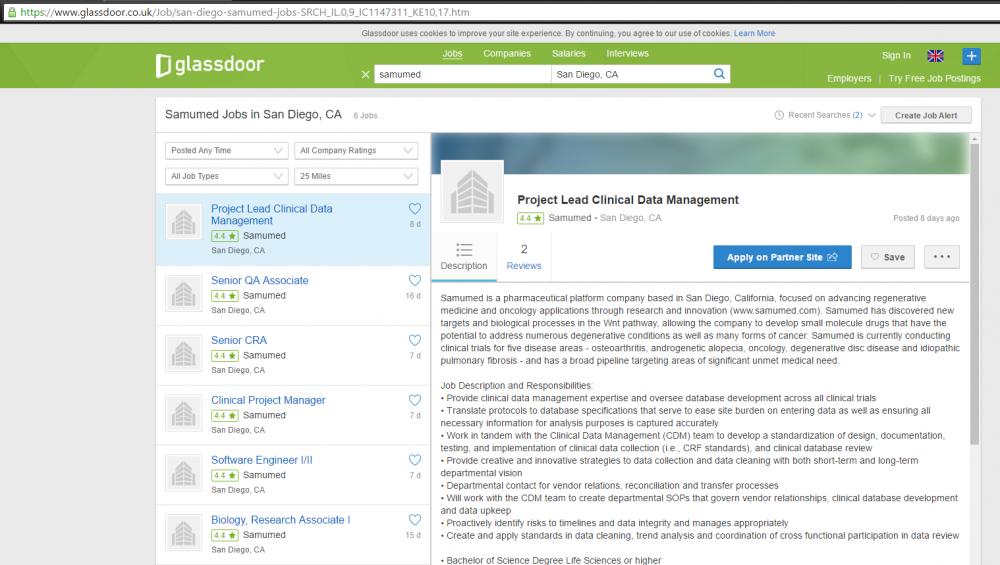Click the Create Job Alert button
The width and height of the screenshot is (1000, 565).
click(926, 115)
